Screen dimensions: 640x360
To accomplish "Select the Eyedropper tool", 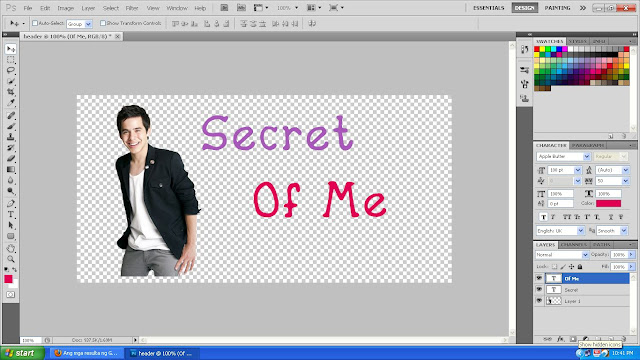I will (11, 102).
